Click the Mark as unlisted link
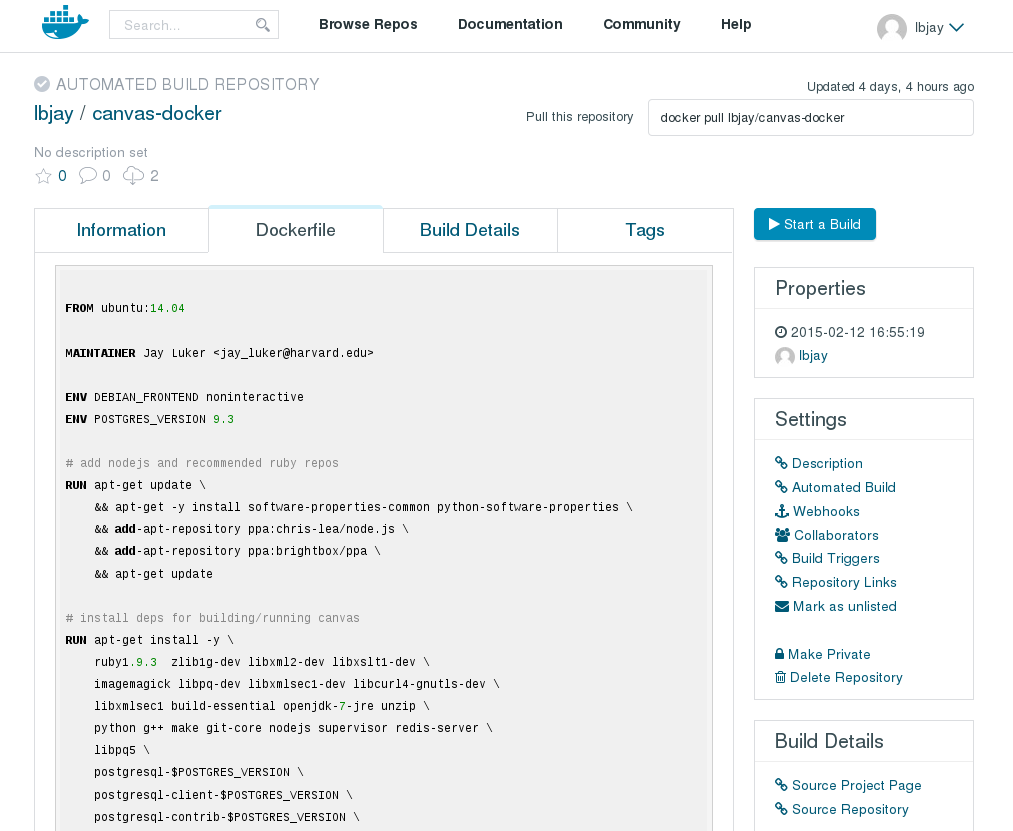1013x831 pixels. pyautogui.click(x=844, y=606)
